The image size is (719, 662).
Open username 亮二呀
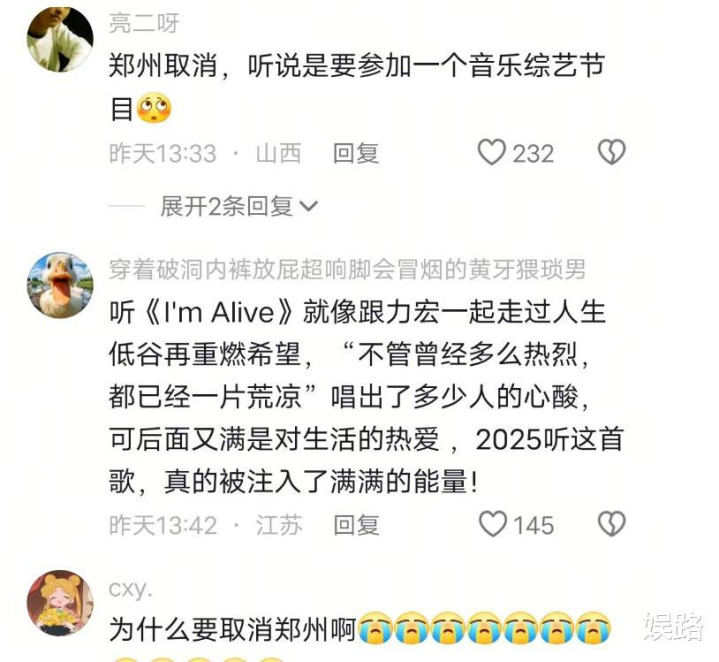[x=144, y=23]
